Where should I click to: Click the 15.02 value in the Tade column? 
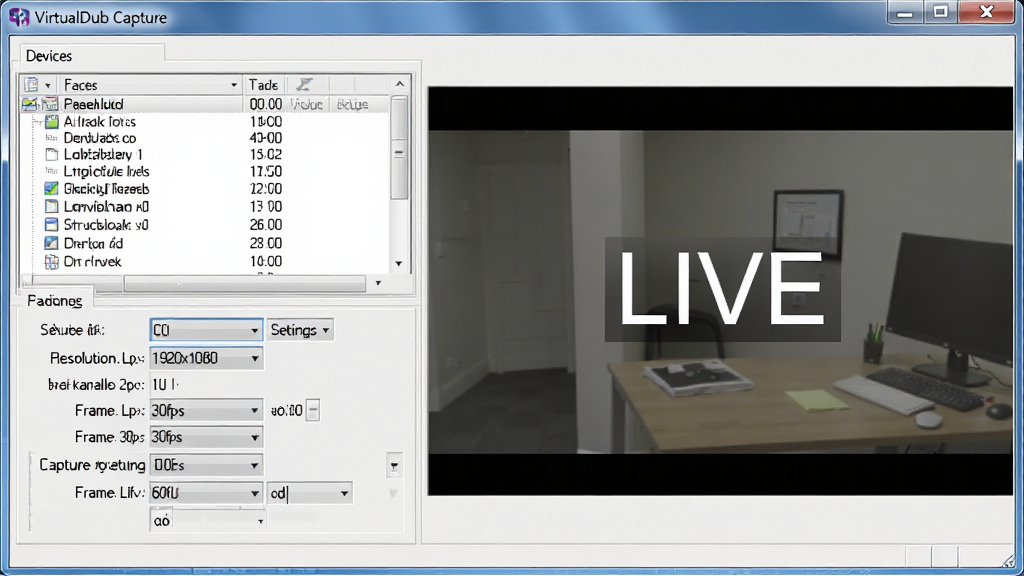coord(266,155)
